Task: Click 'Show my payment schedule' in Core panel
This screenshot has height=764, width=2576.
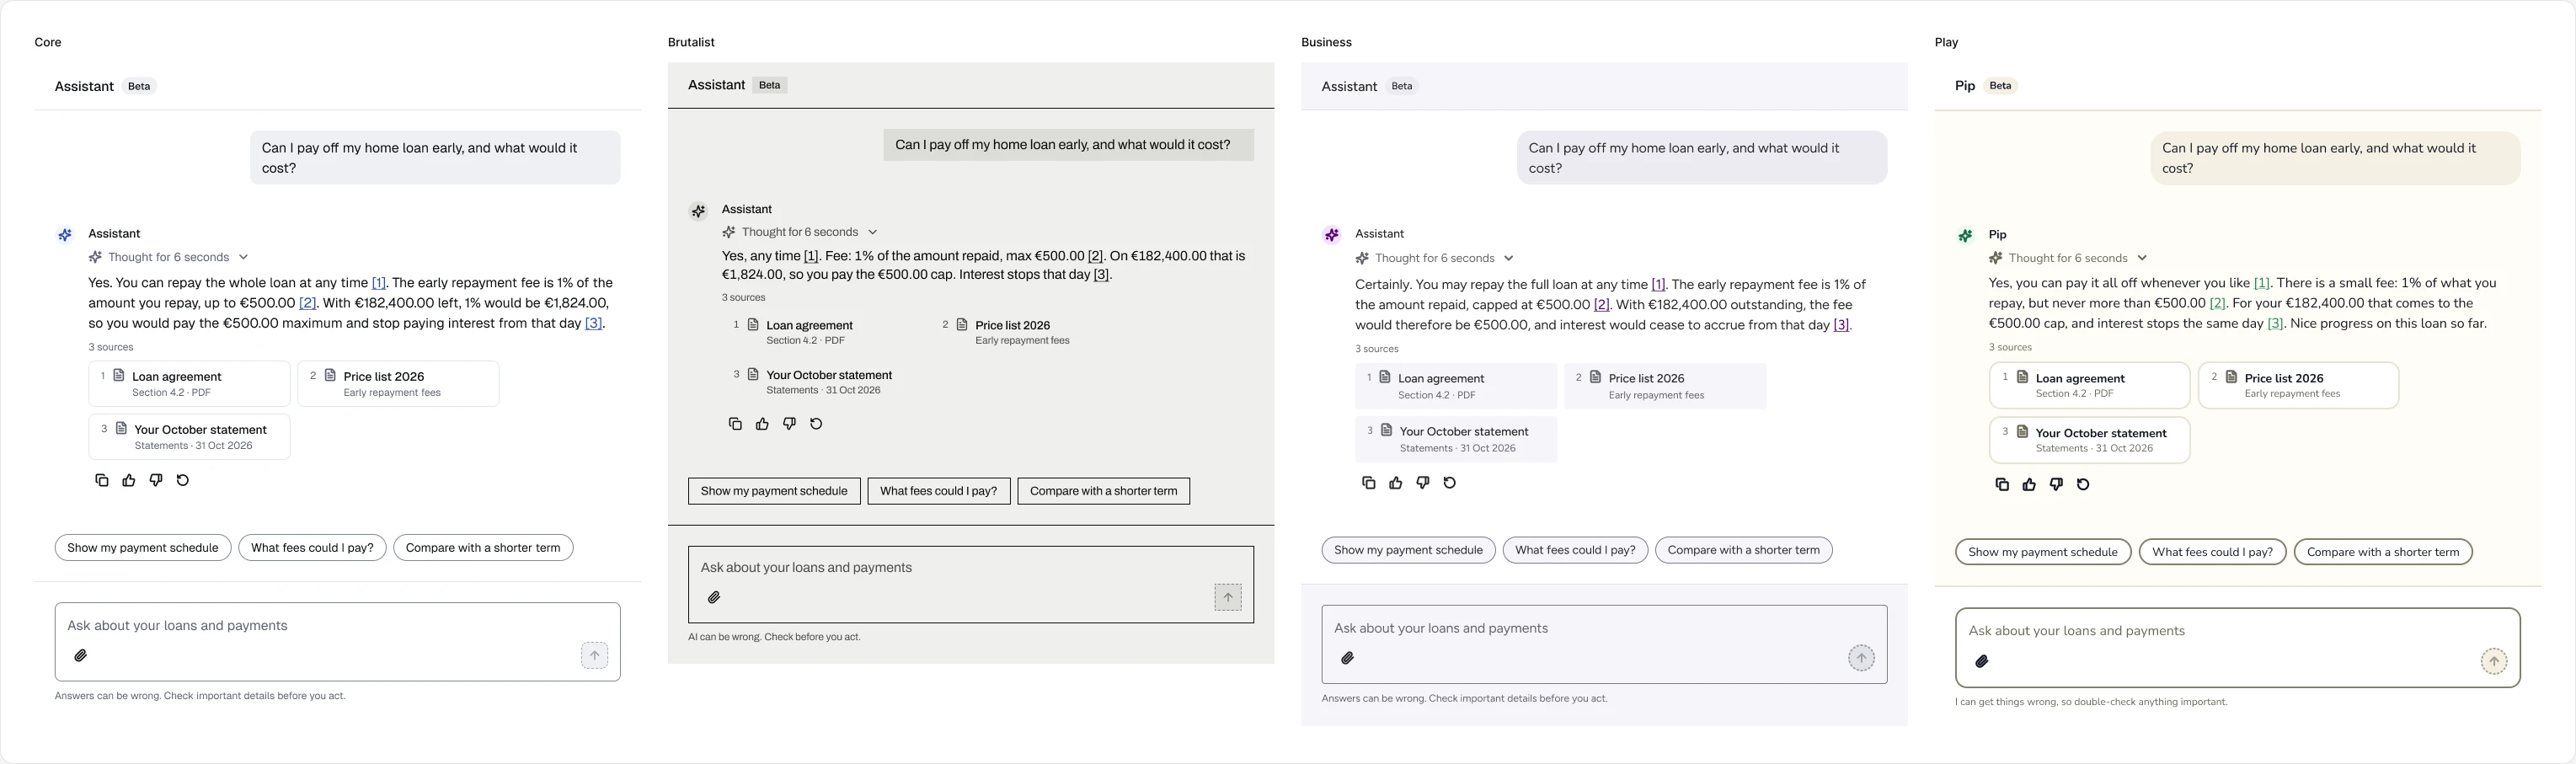Action: 143,548
